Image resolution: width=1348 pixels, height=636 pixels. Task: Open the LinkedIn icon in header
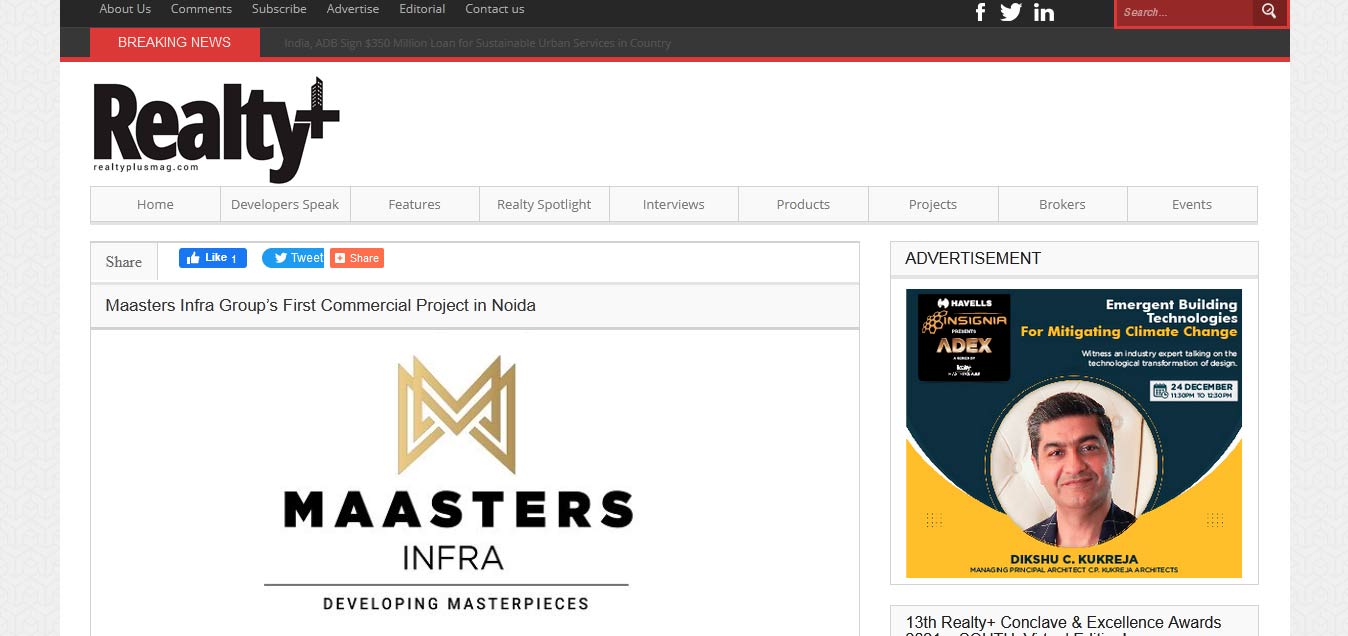(x=1043, y=12)
